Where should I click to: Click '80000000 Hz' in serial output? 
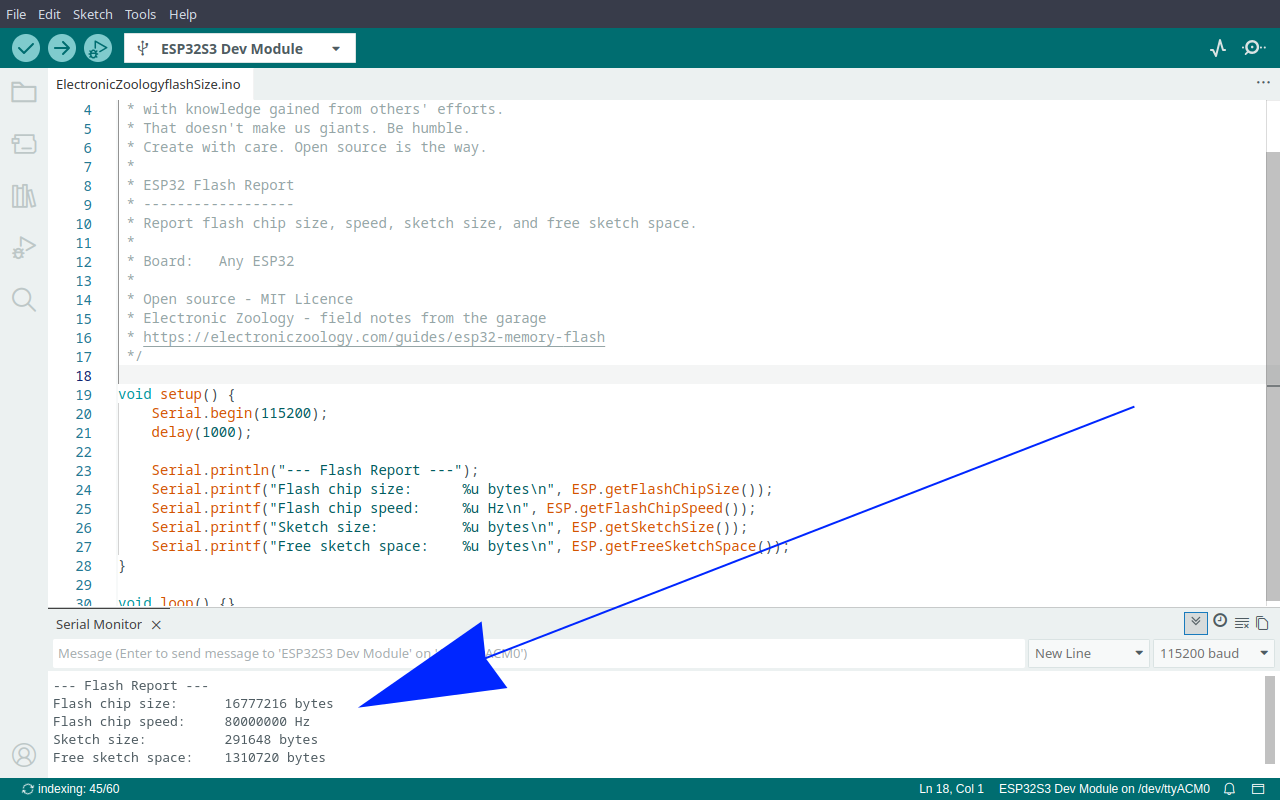pos(267,722)
